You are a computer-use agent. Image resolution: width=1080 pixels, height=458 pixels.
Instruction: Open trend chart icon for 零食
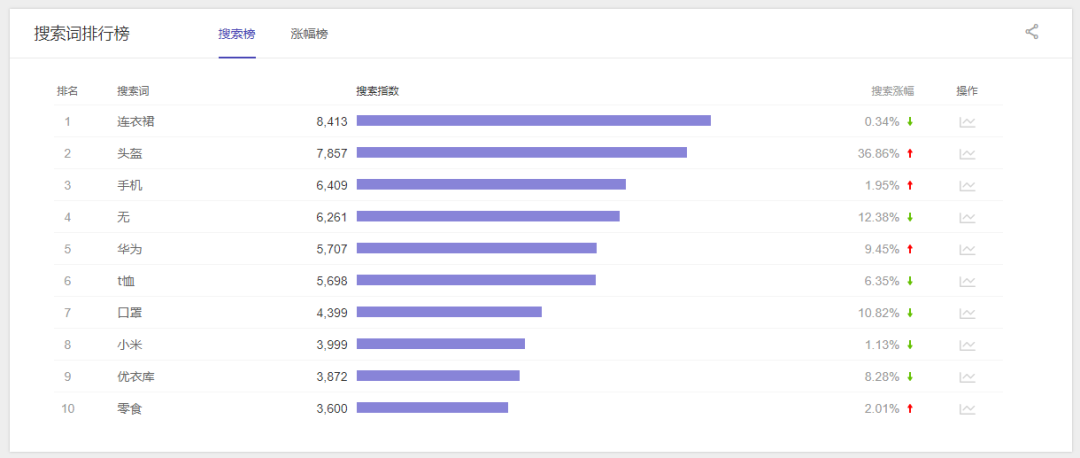coord(967,409)
